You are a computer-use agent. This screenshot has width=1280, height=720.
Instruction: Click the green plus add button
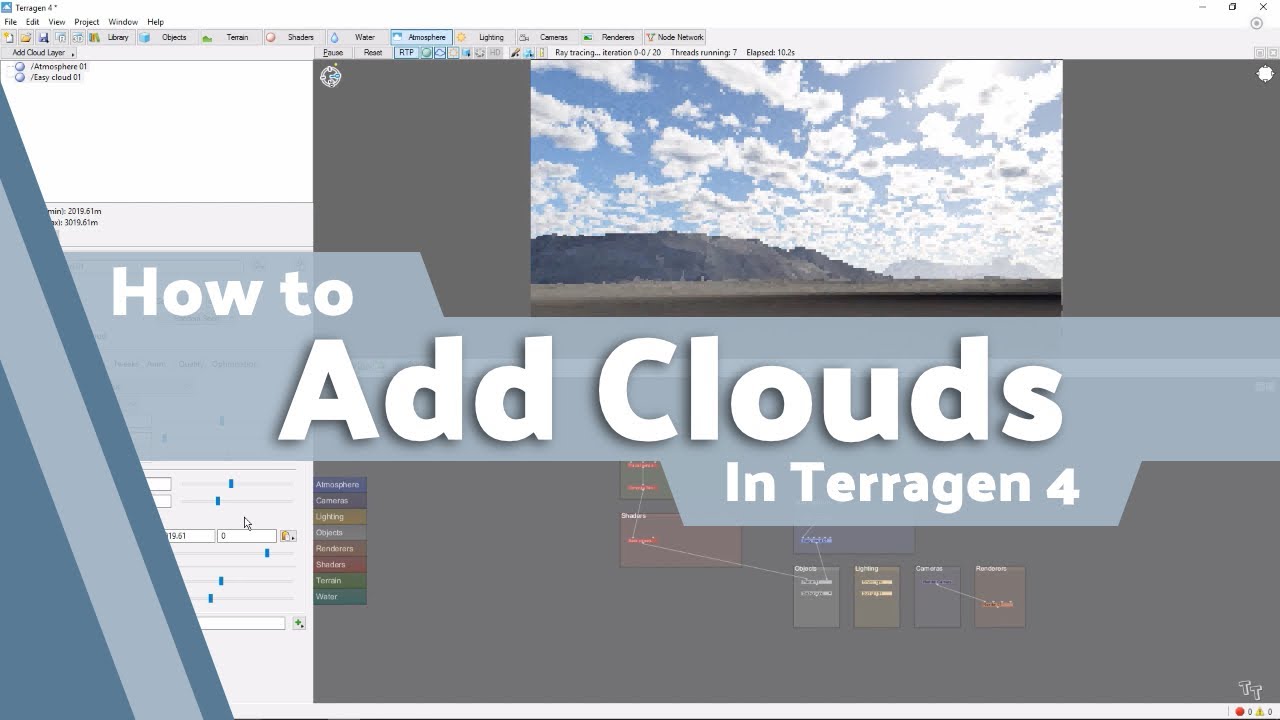(298, 623)
